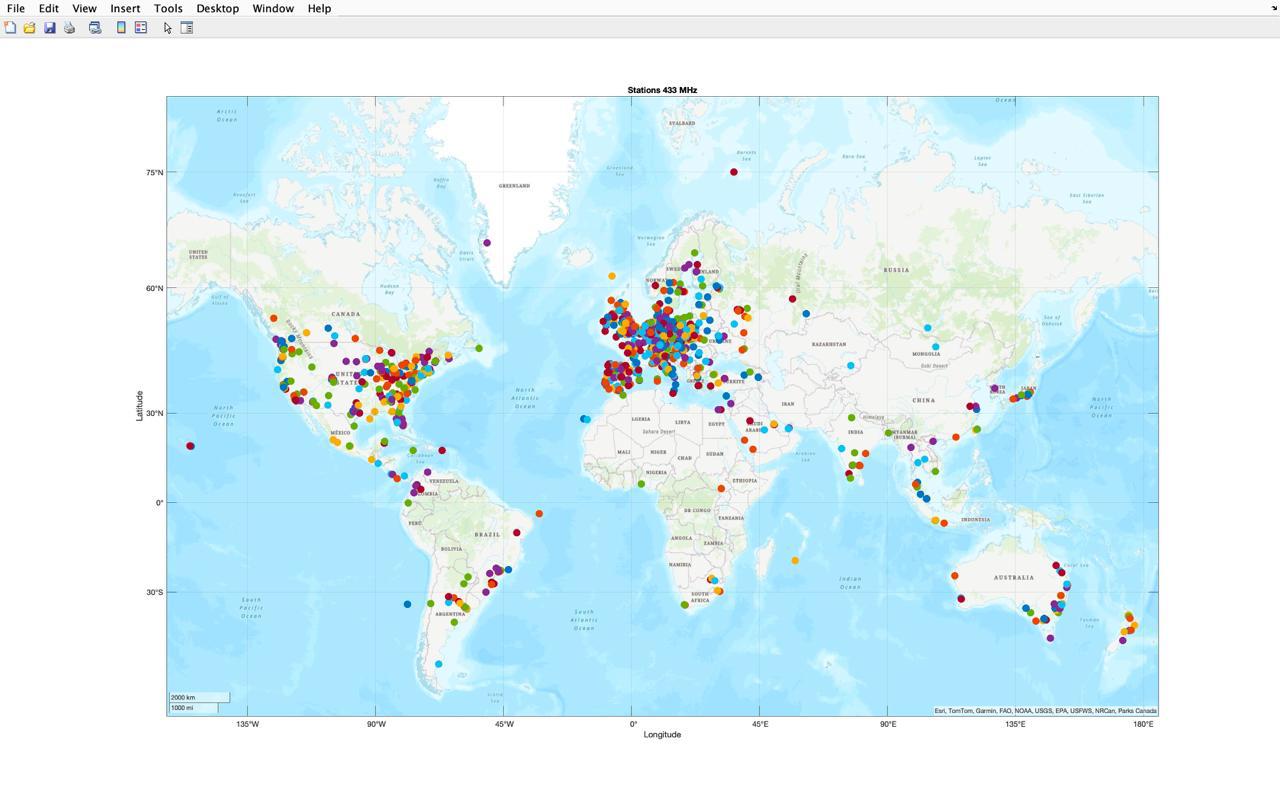Click the KAZAKHSTAN label on the map
1280x800 pixels.
tap(829, 344)
